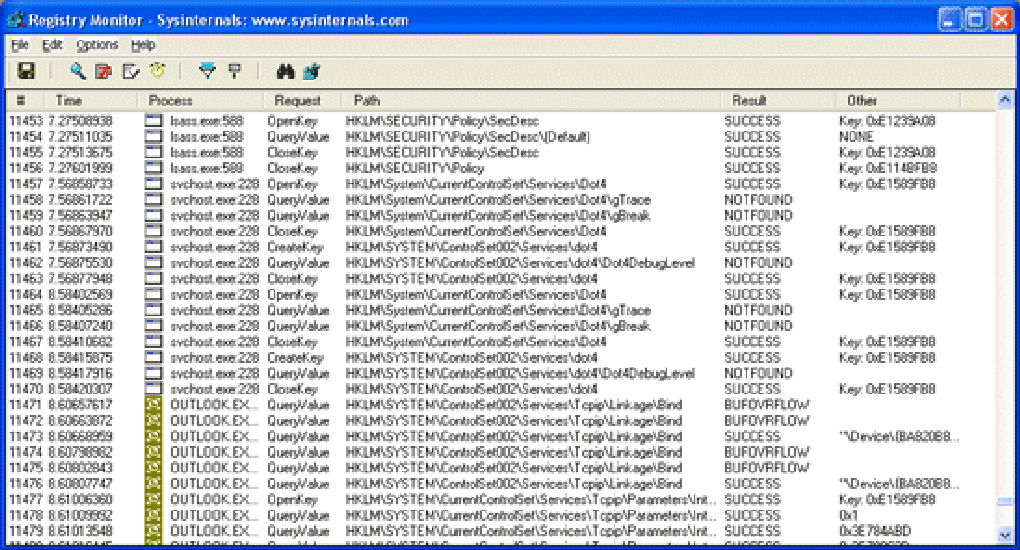1020x550 pixels.
Task: Click the binoculars Find icon
Action: (x=285, y=71)
